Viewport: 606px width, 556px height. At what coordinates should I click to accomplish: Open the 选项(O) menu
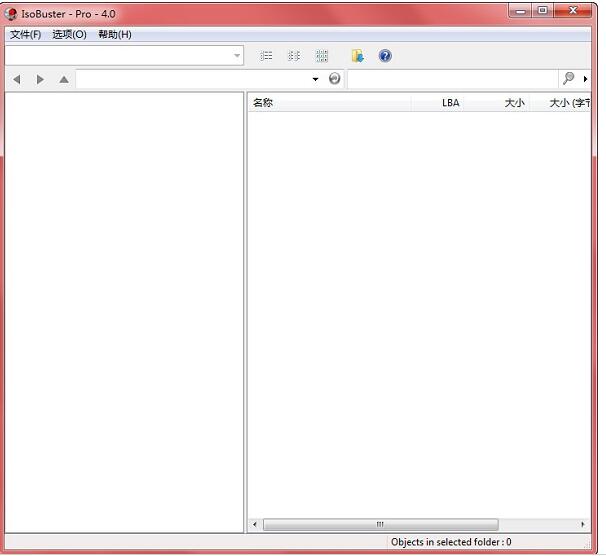[x=70, y=34]
